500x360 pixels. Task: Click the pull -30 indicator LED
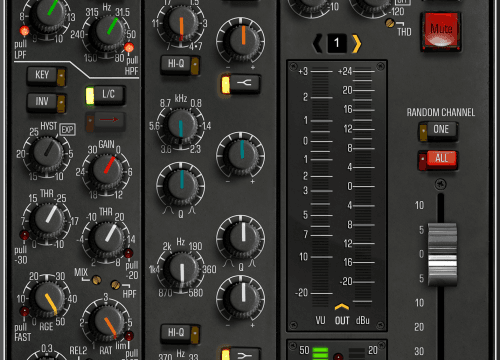pos(24,235)
